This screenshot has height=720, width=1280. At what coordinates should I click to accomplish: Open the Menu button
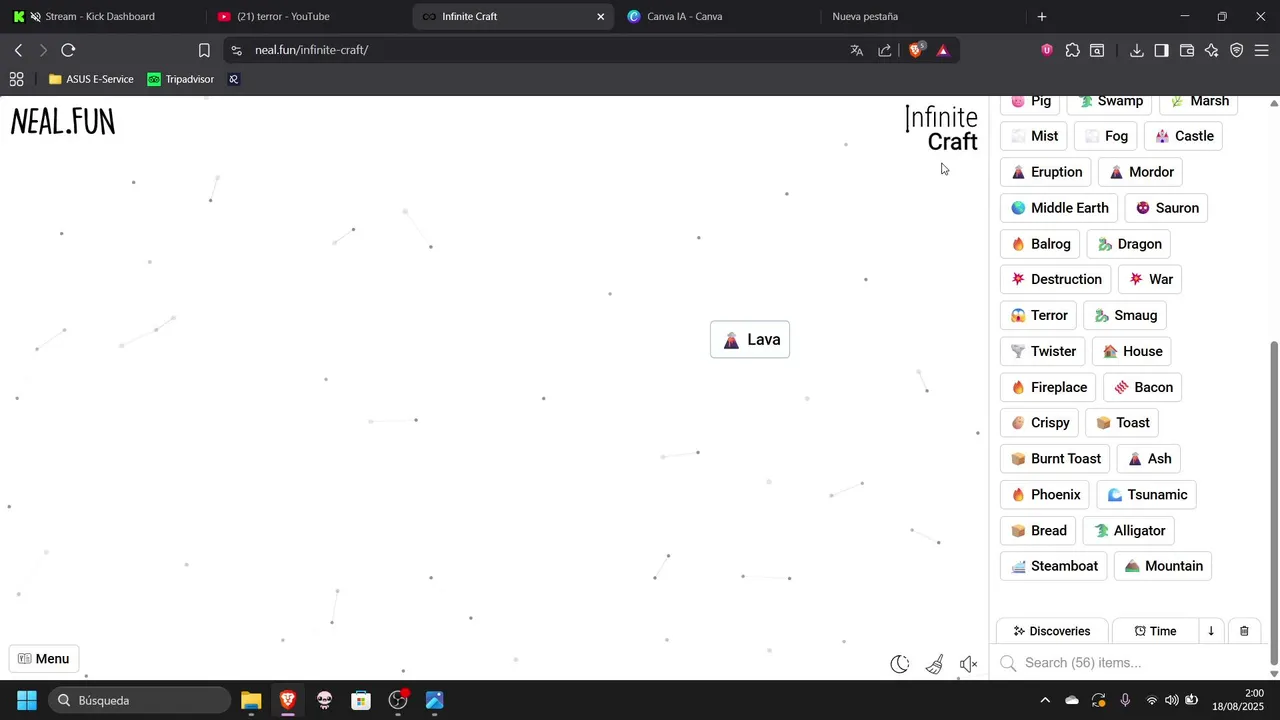click(44, 659)
